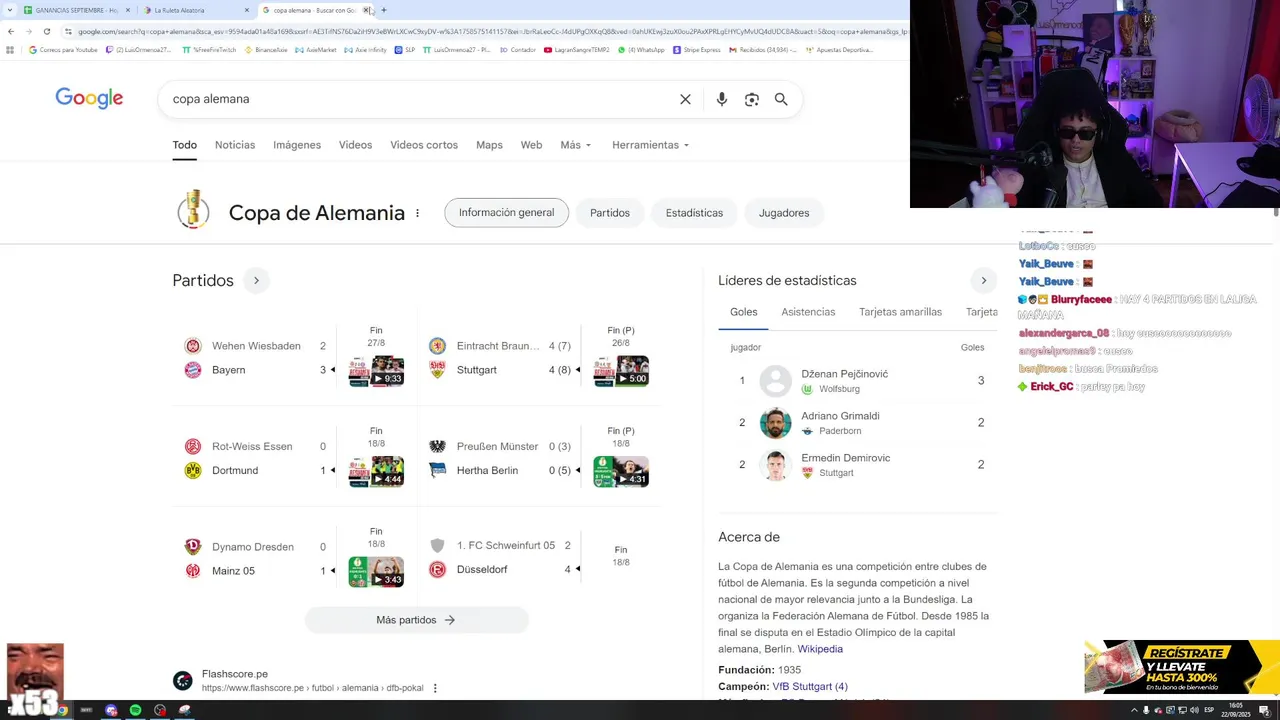Start voice search via microphone icon

coord(722,99)
